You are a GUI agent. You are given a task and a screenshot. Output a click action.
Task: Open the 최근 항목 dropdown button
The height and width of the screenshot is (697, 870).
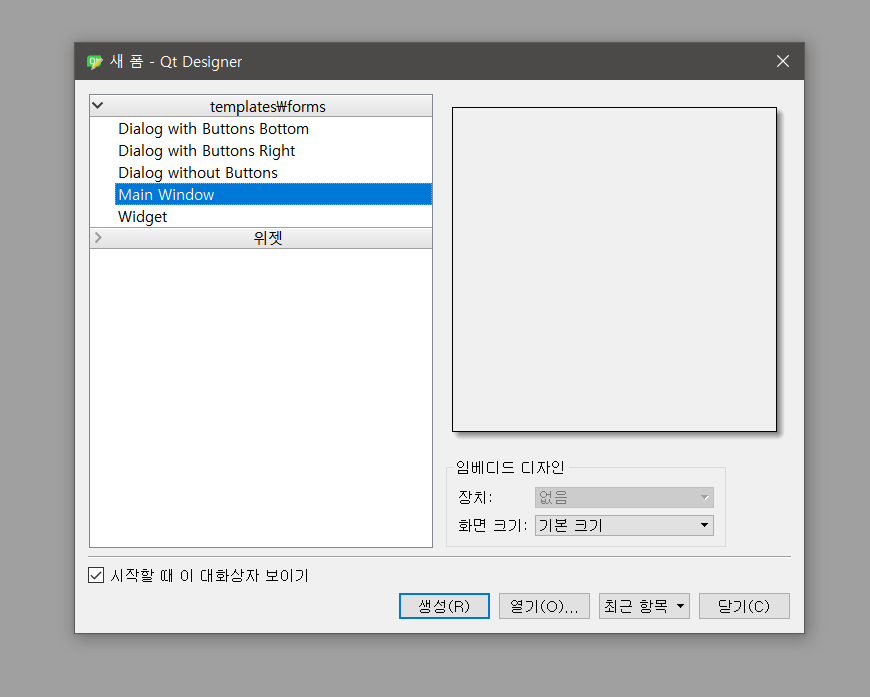pos(644,606)
